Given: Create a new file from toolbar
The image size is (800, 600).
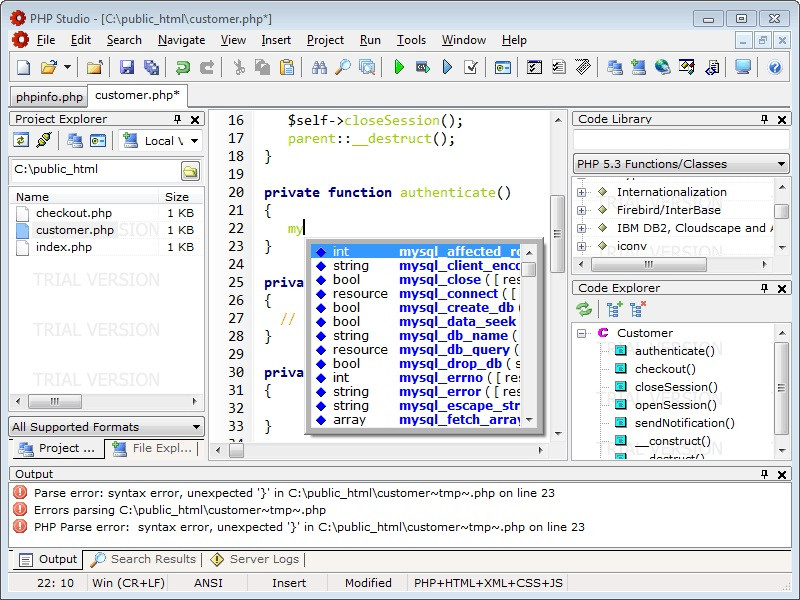Looking at the screenshot, I should [x=23, y=67].
